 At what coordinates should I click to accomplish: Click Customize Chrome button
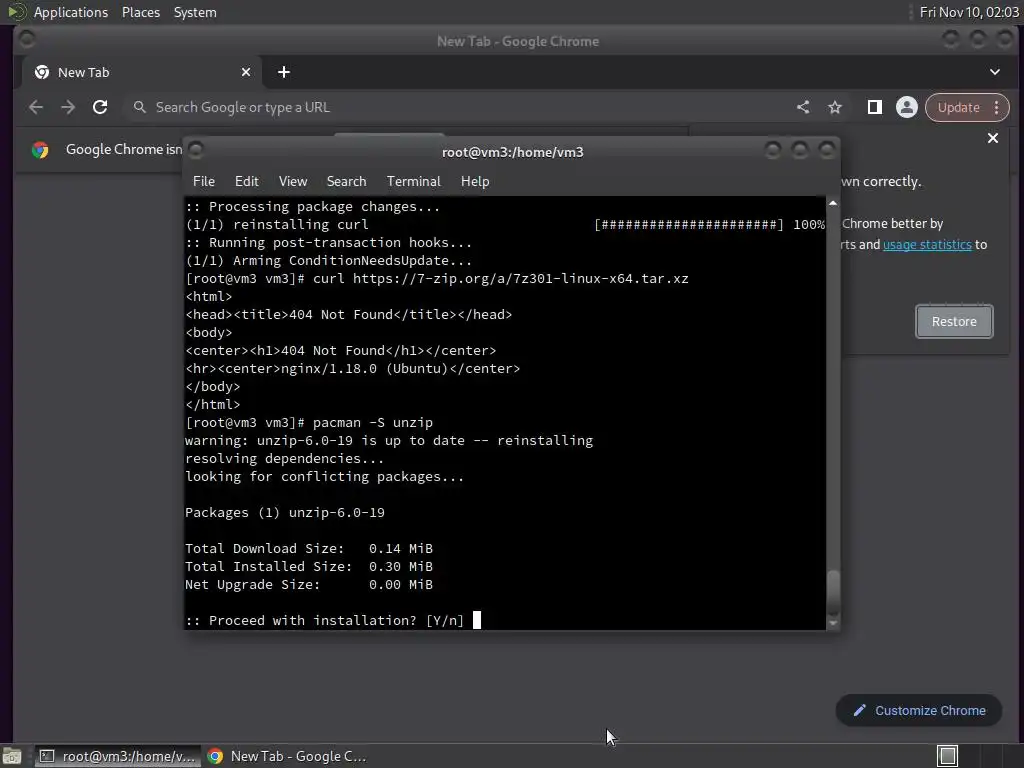coord(918,710)
